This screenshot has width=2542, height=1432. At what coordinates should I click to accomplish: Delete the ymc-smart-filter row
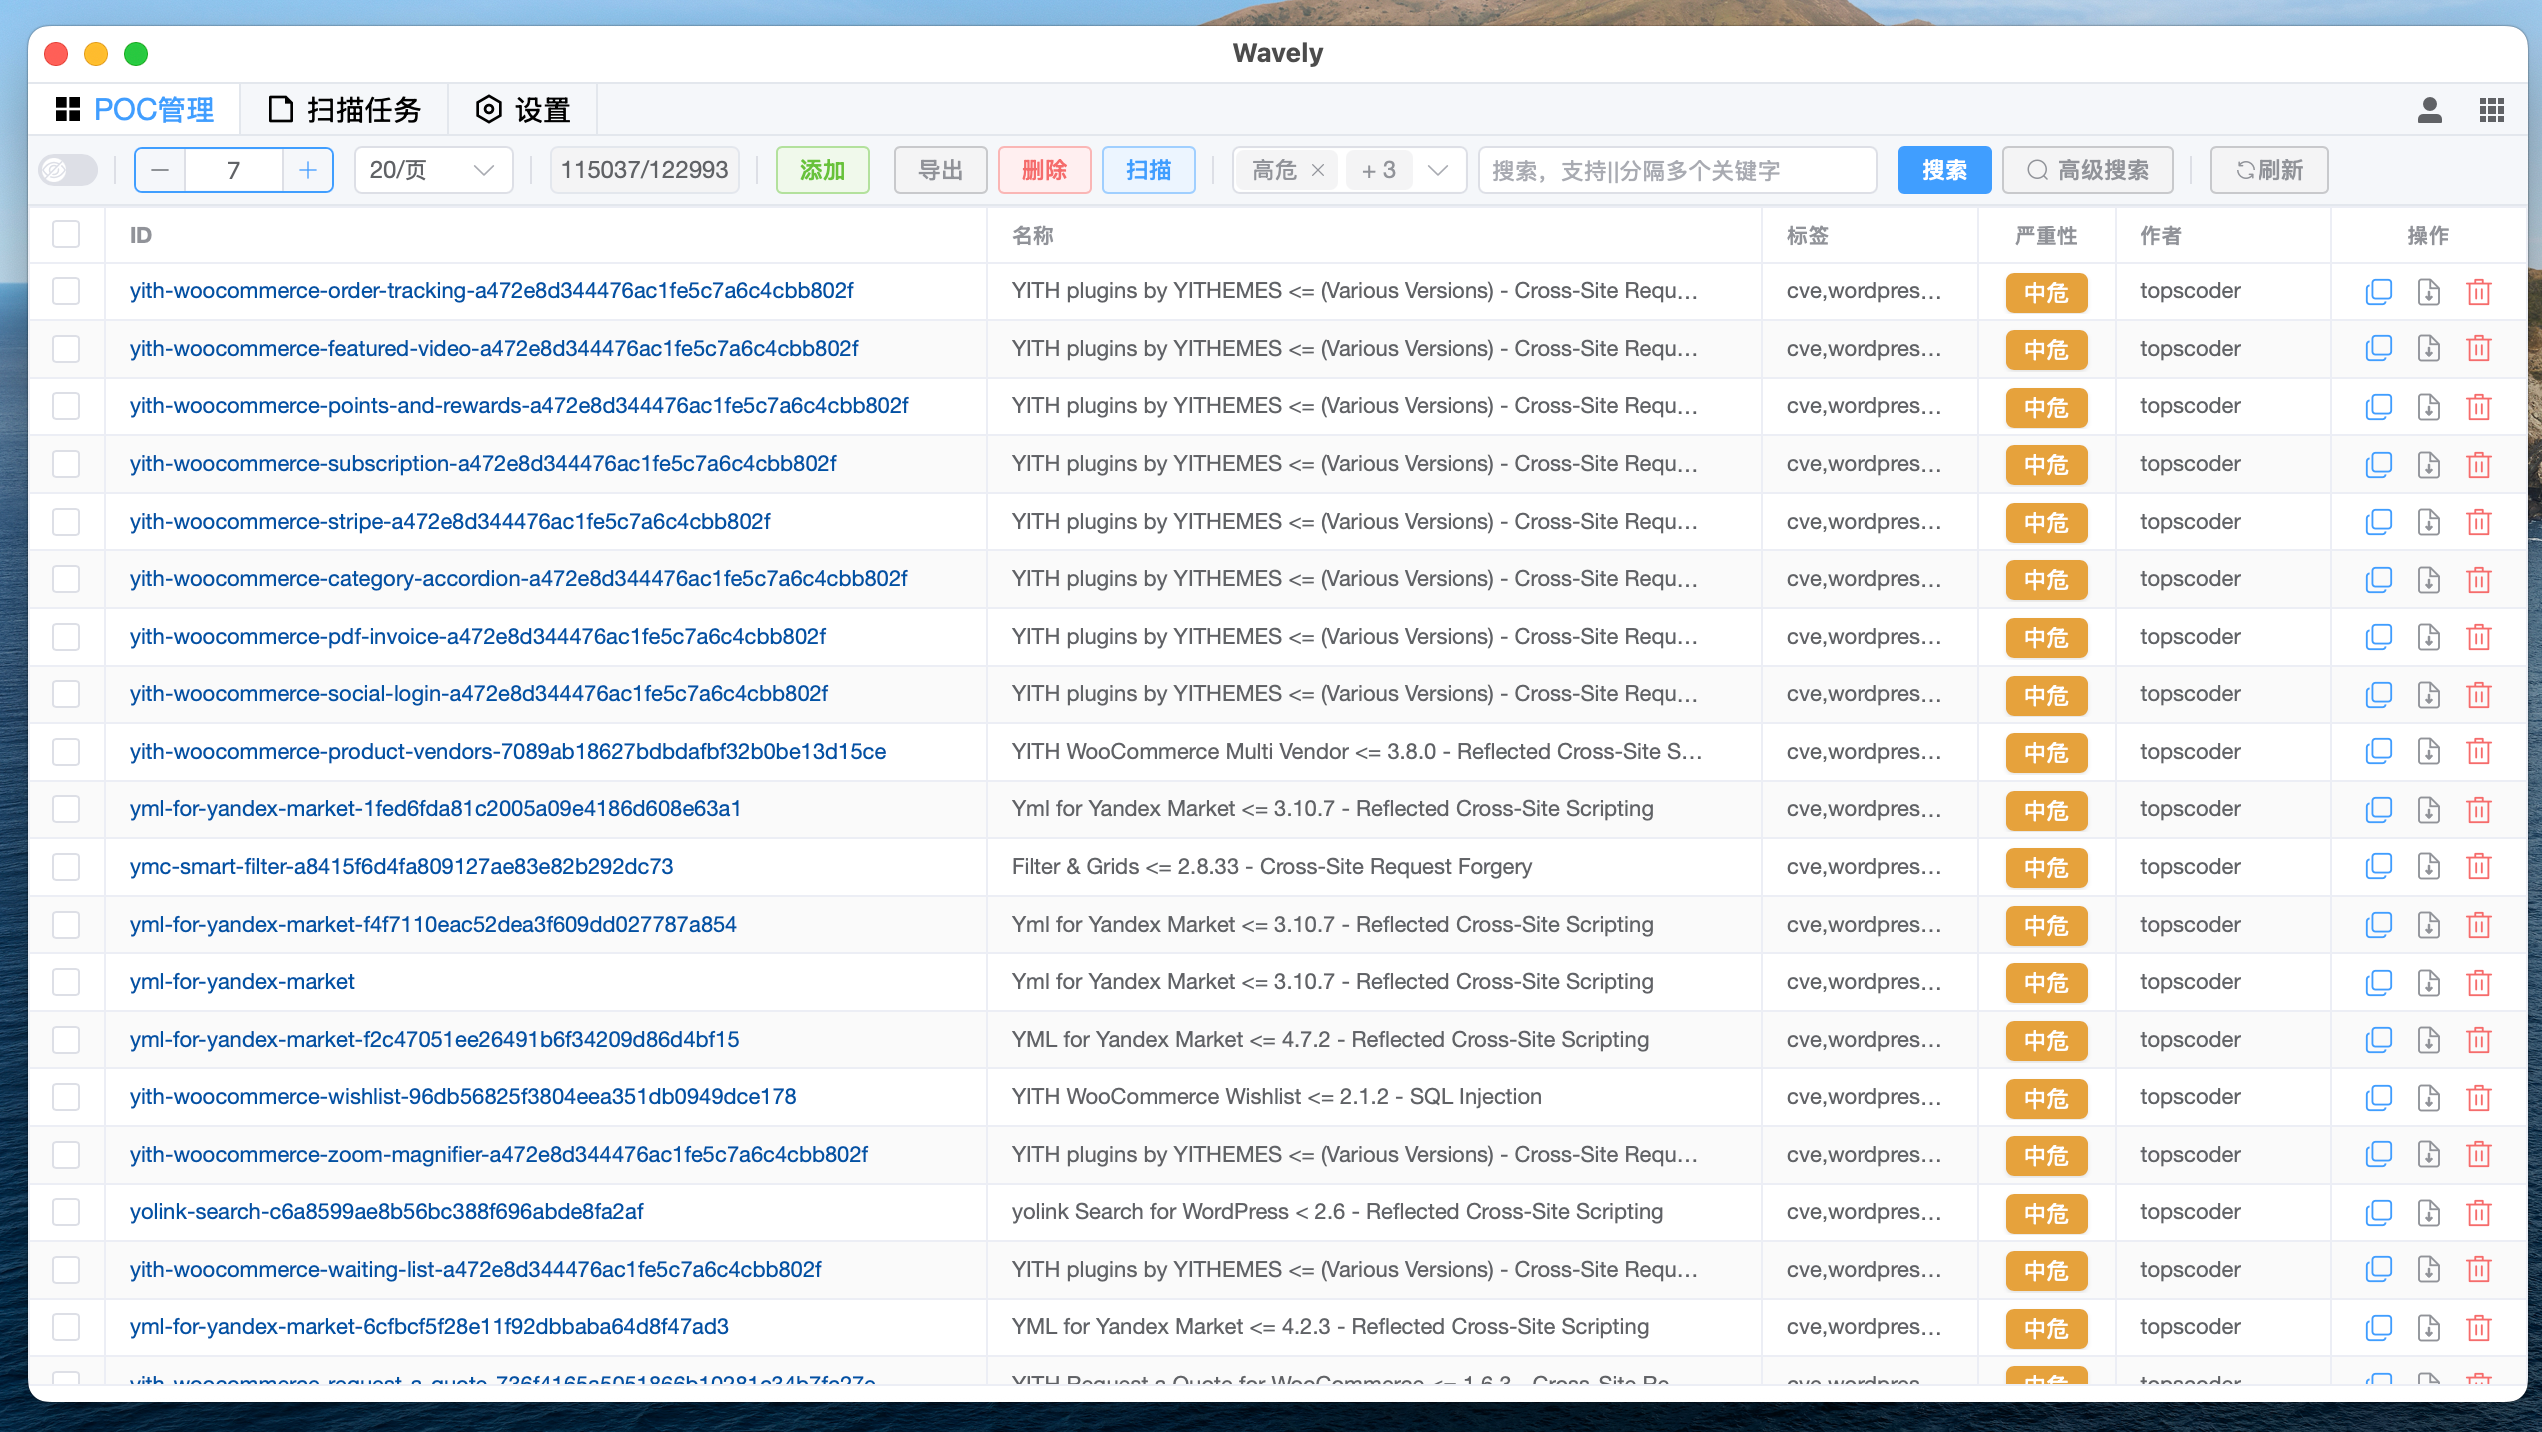pyautogui.click(x=2478, y=866)
